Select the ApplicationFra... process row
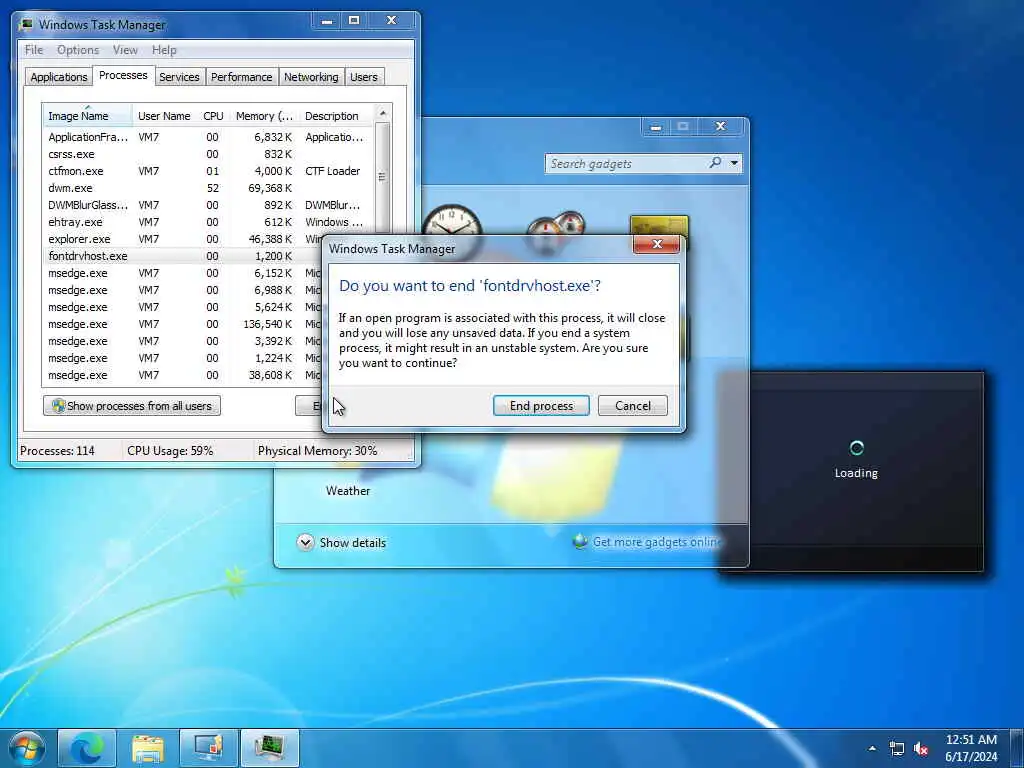Viewport: 1024px width, 768px height. pyautogui.click(x=209, y=137)
